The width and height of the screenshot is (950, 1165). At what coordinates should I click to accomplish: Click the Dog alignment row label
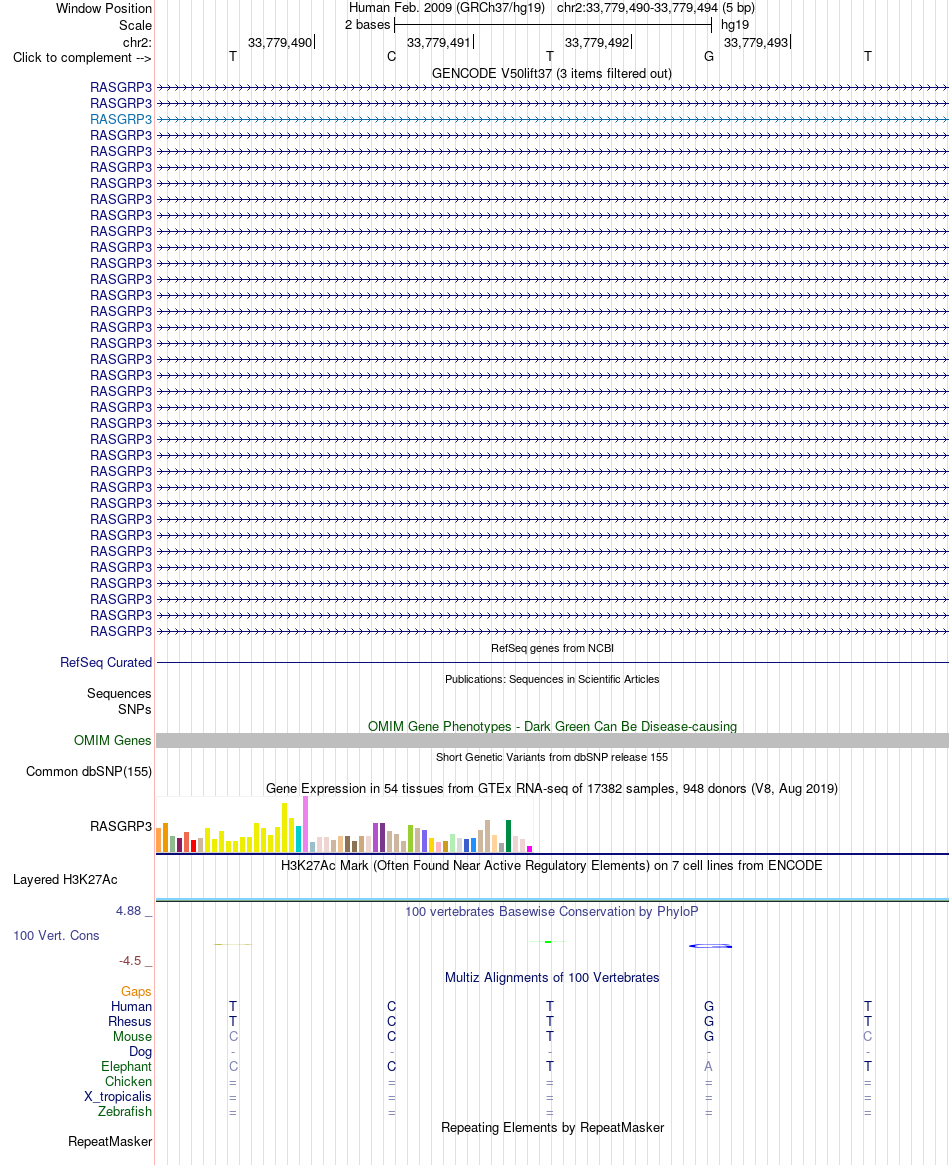click(140, 1051)
